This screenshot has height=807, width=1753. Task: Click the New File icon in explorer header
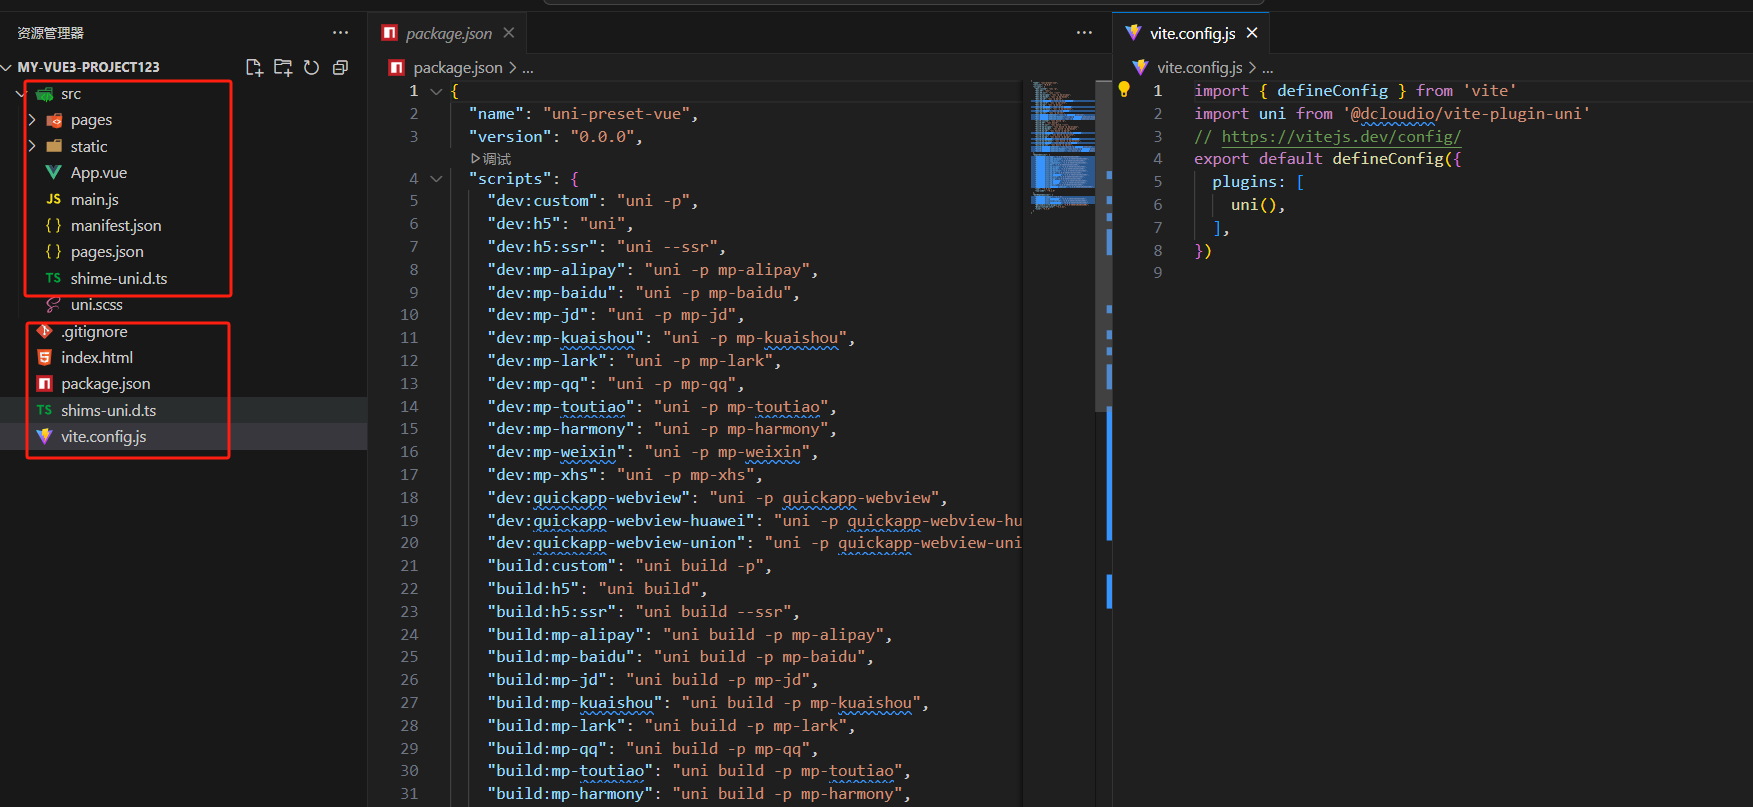tap(254, 67)
